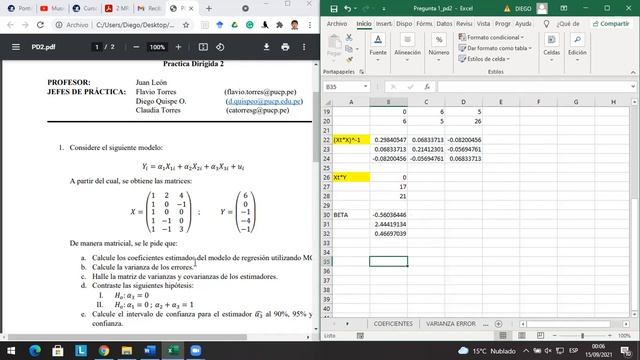Switch to the Gmail tab in Chrome

149,8
